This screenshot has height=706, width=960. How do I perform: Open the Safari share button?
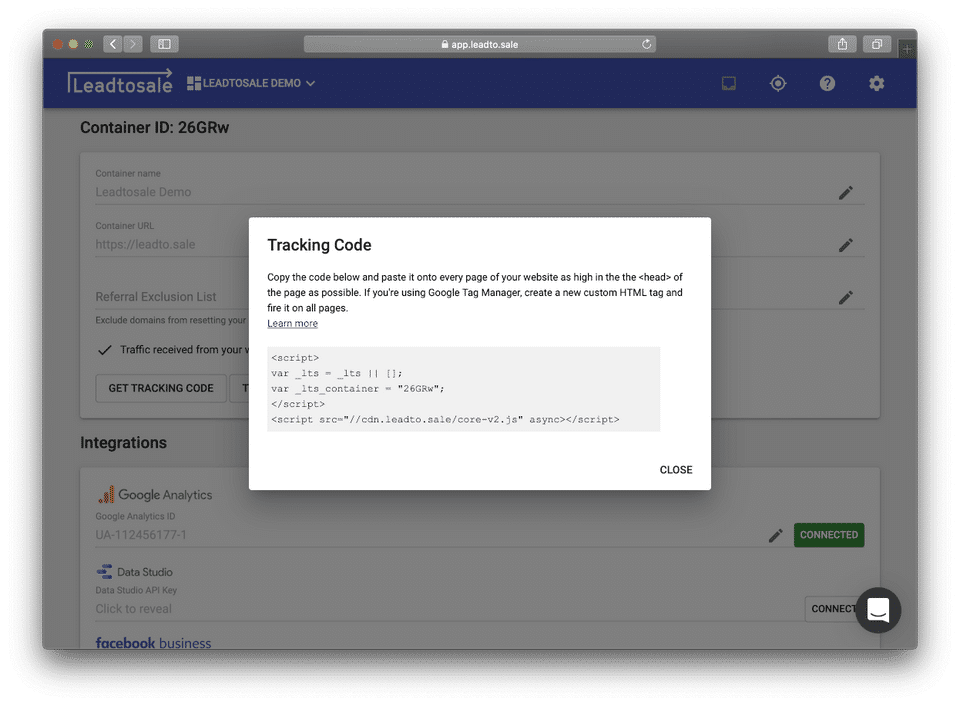coord(842,44)
